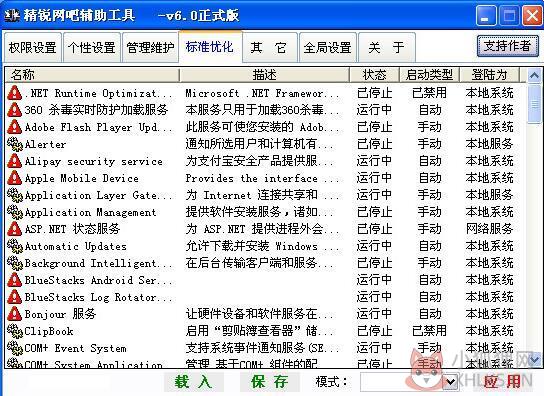The image size is (544, 396).
Task: Minimize the 精锐网吧辅助工具 window
Action: tap(486, 16)
